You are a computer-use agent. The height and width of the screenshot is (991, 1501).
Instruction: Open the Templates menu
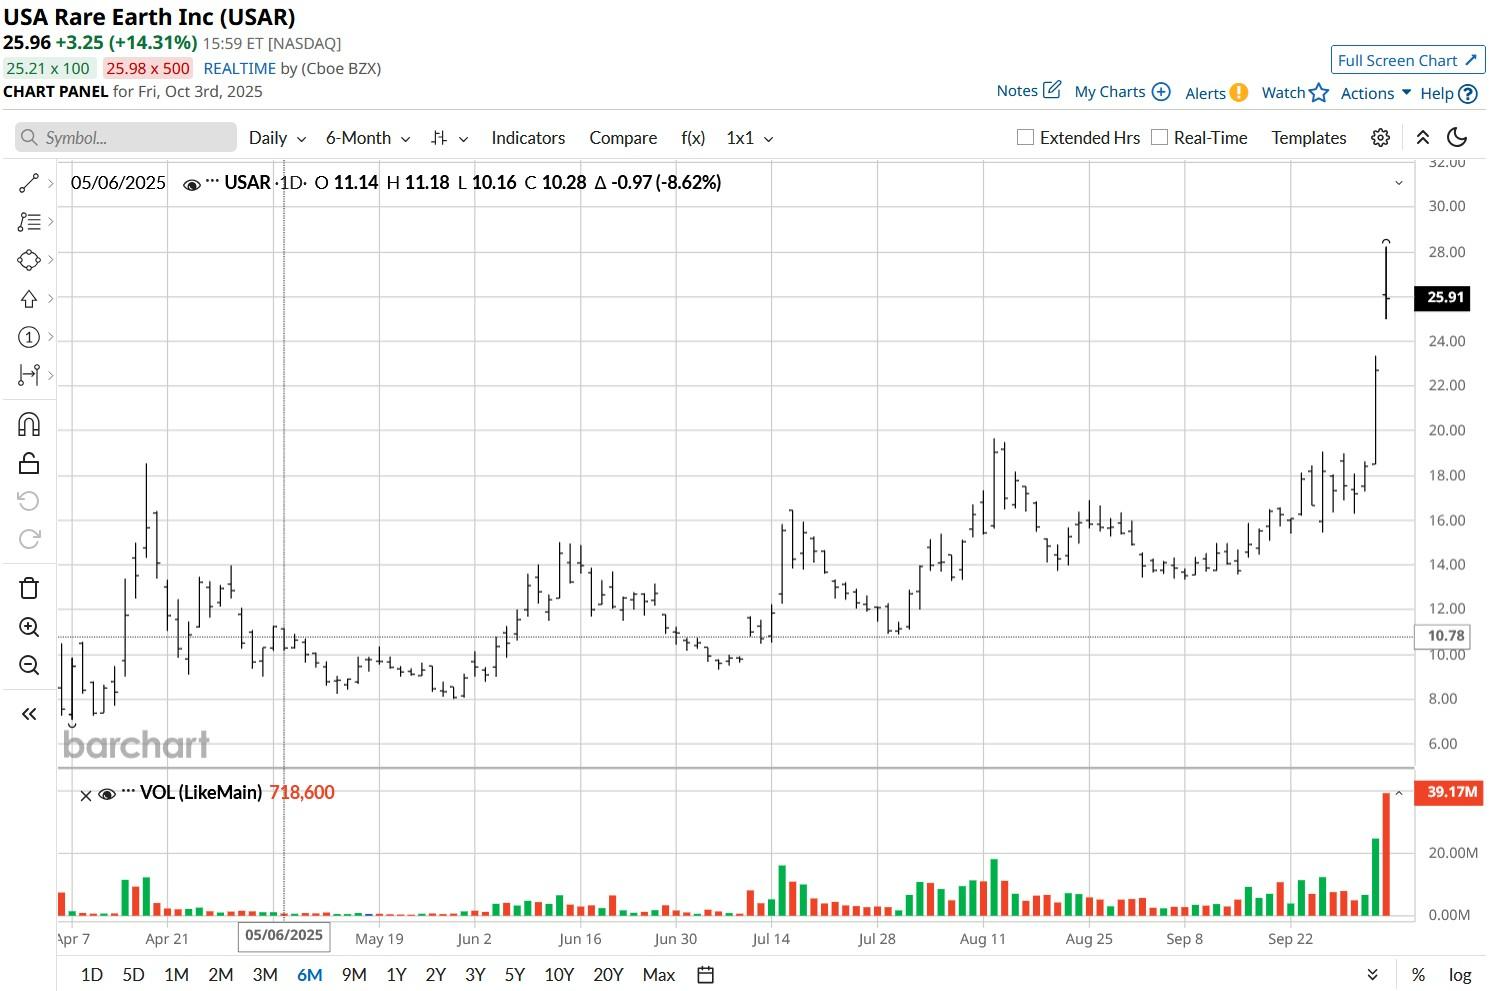[1308, 138]
